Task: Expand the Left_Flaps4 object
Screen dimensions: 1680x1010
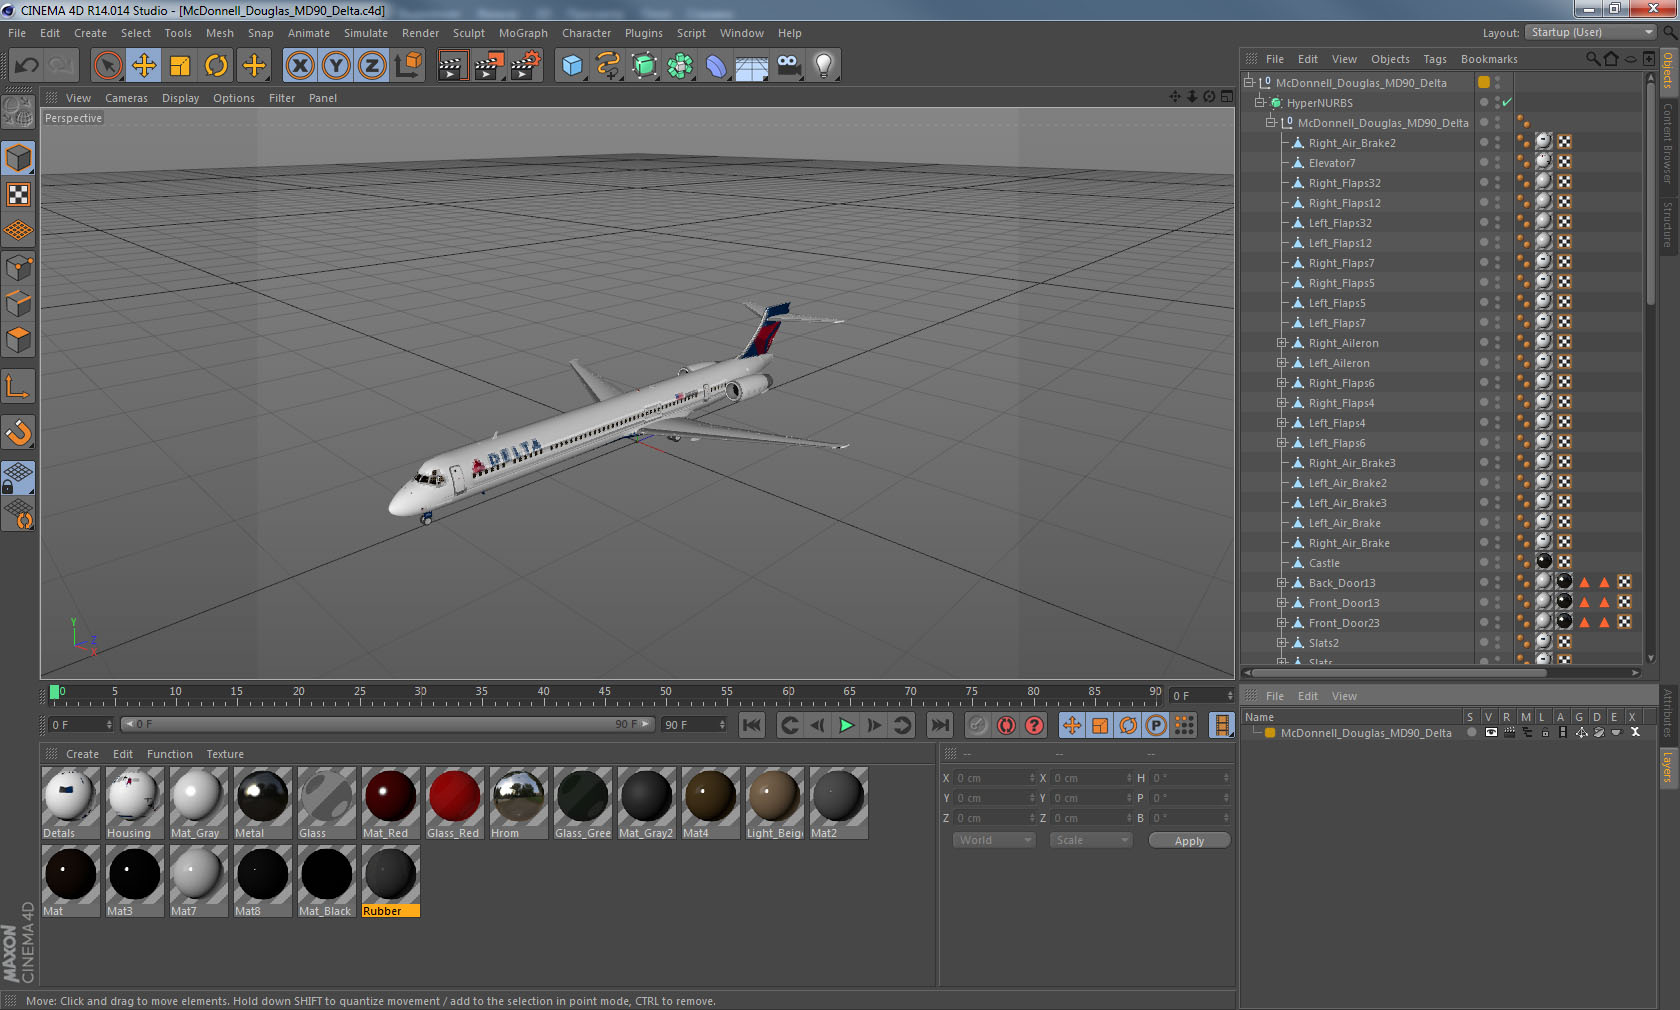Action: pyautogui.click(x=1282, y=423)
